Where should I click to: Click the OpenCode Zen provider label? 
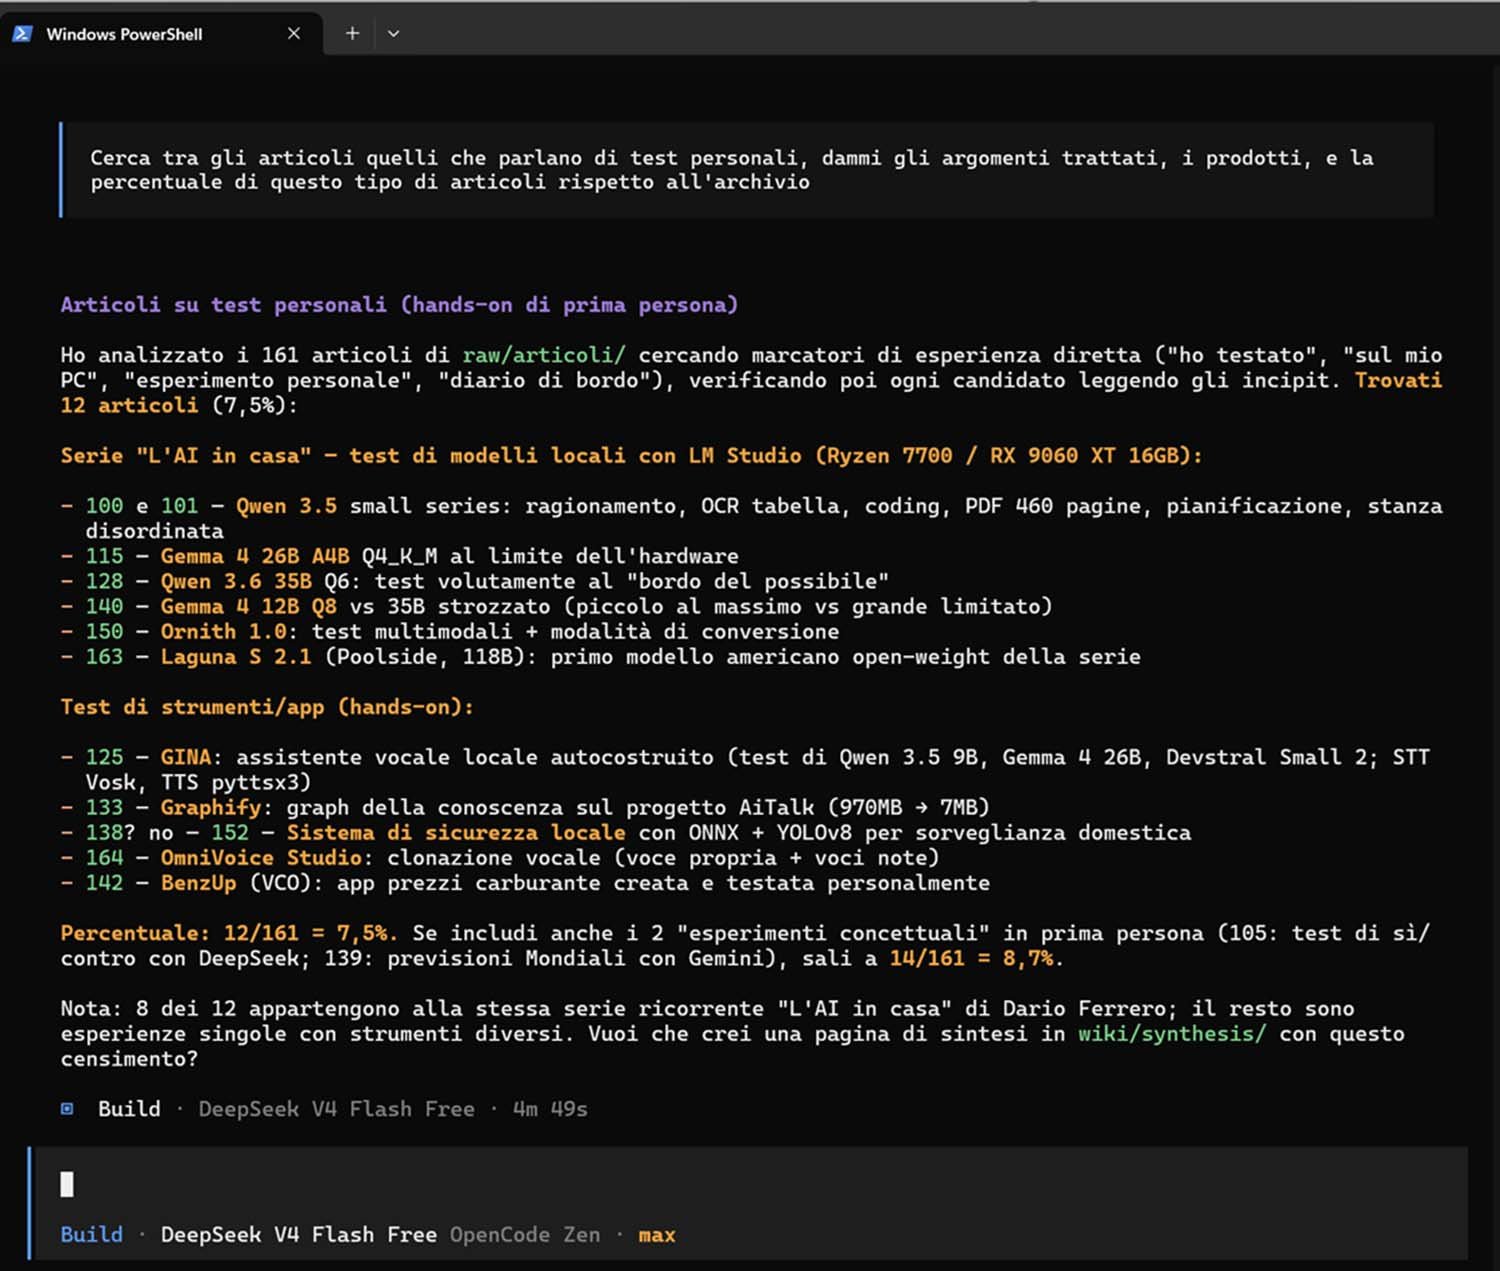[x=525, y=1235]
